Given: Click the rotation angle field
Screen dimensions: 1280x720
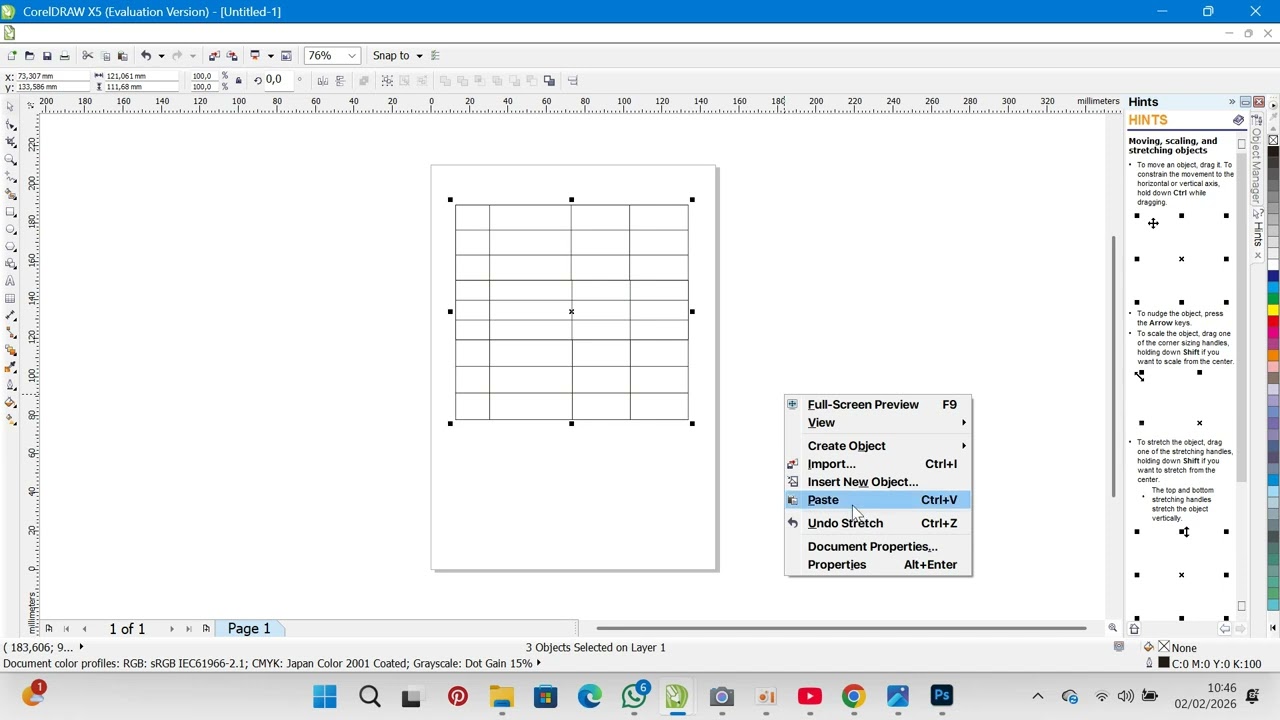Looking at the screenshot, I should (x=278, y=80).
